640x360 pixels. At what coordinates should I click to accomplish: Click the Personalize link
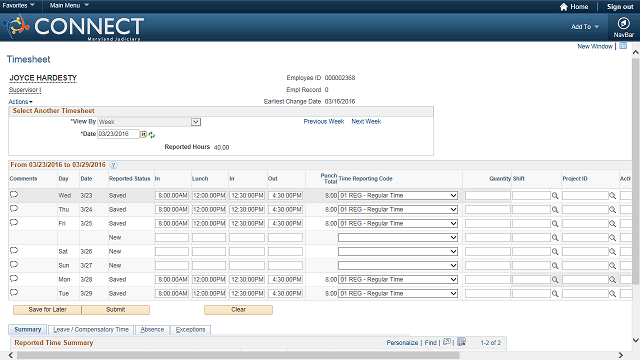tap(402, 342)
